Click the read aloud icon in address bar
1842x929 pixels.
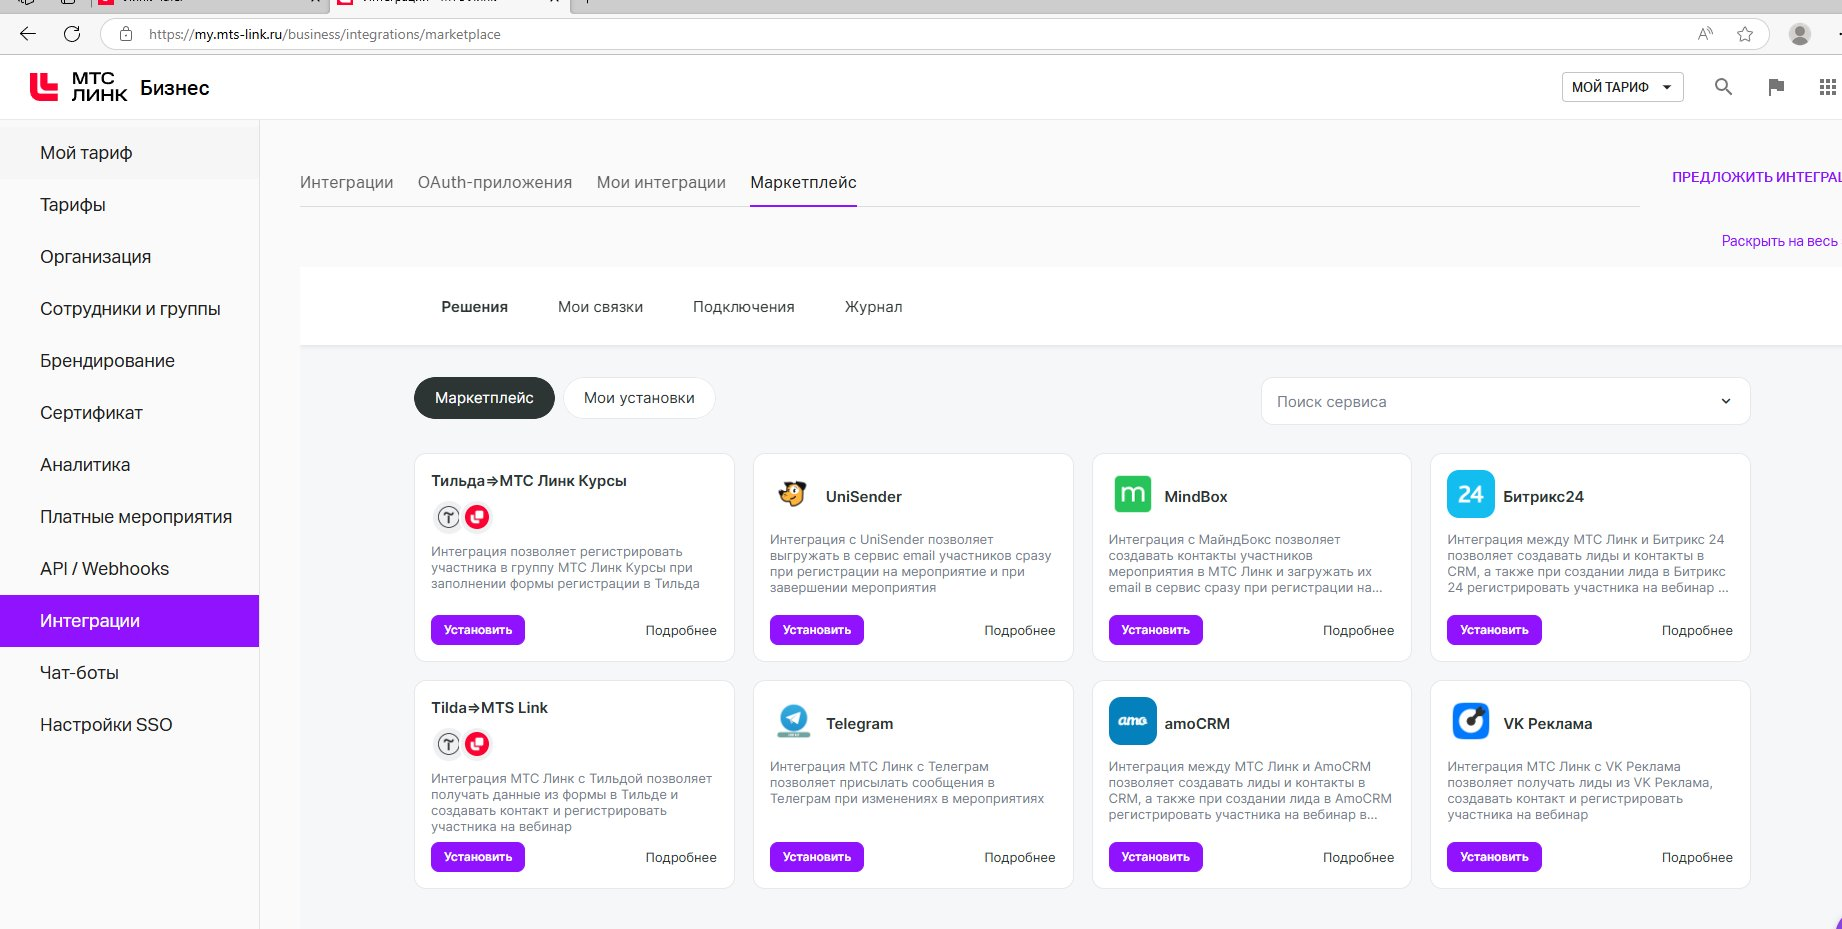click(1705, 34)
